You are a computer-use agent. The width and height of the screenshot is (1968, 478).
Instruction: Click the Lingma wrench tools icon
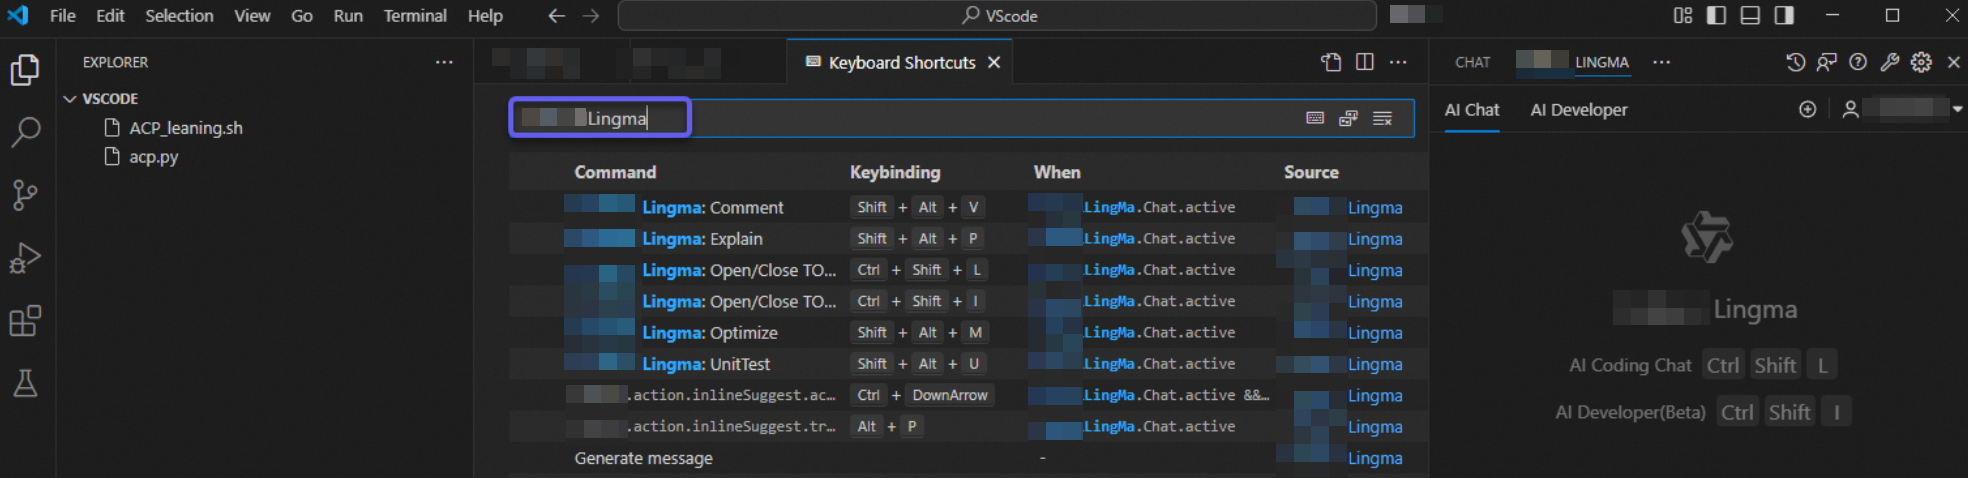(1890, 62)
